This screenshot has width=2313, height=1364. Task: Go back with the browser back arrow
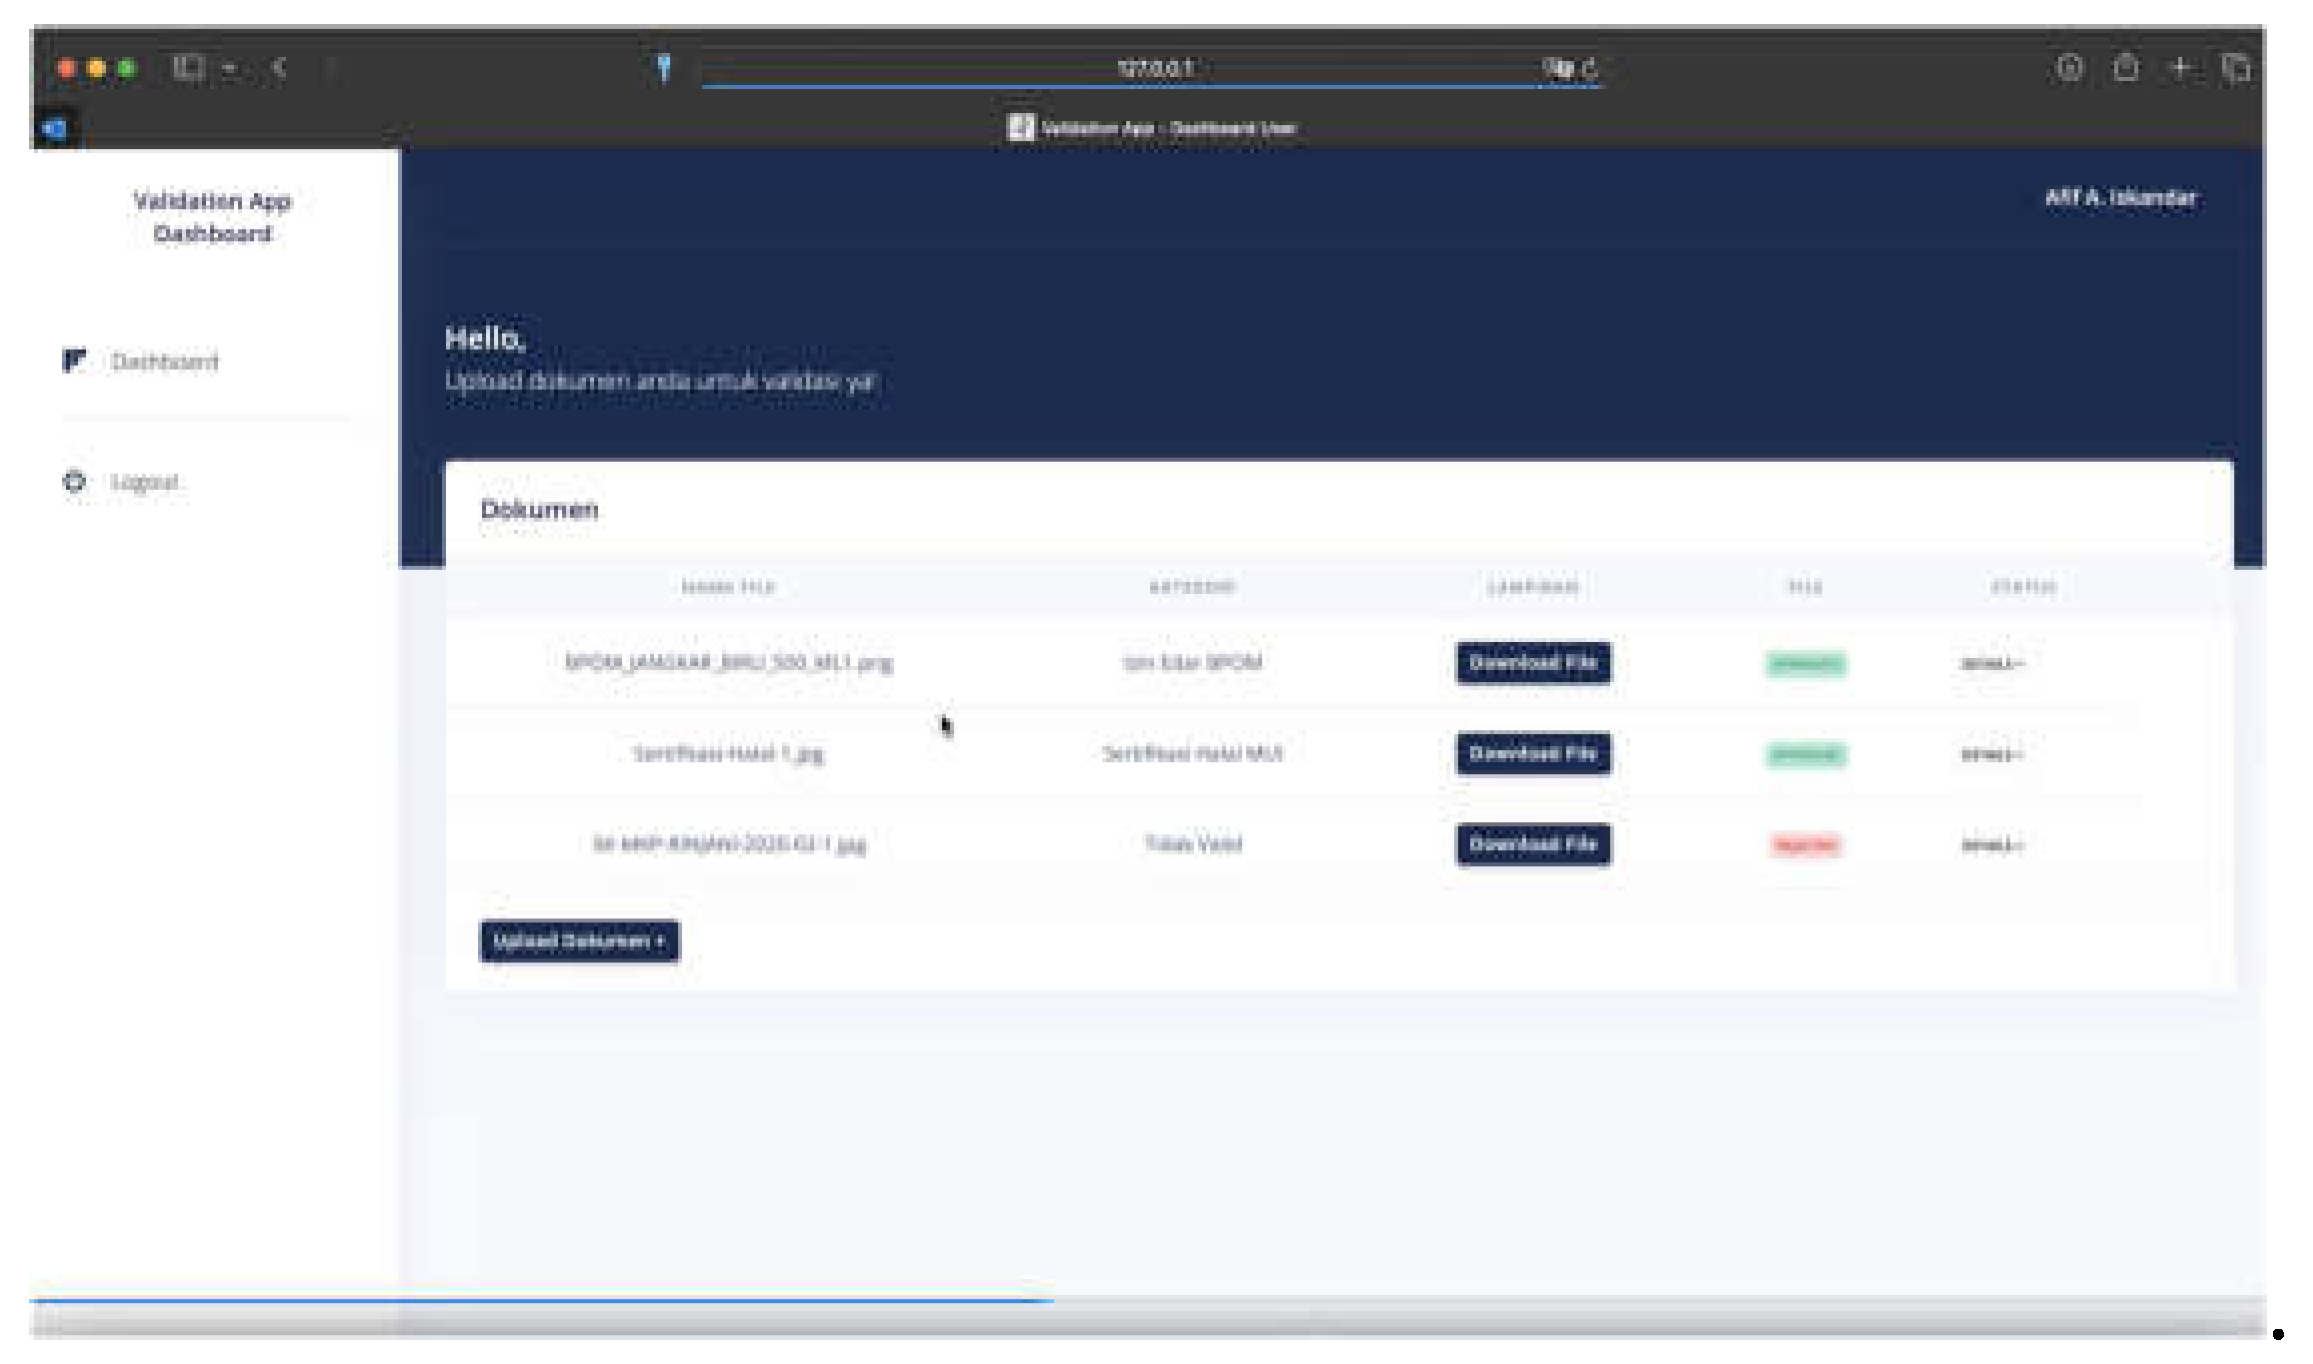[x=280, y=68]
